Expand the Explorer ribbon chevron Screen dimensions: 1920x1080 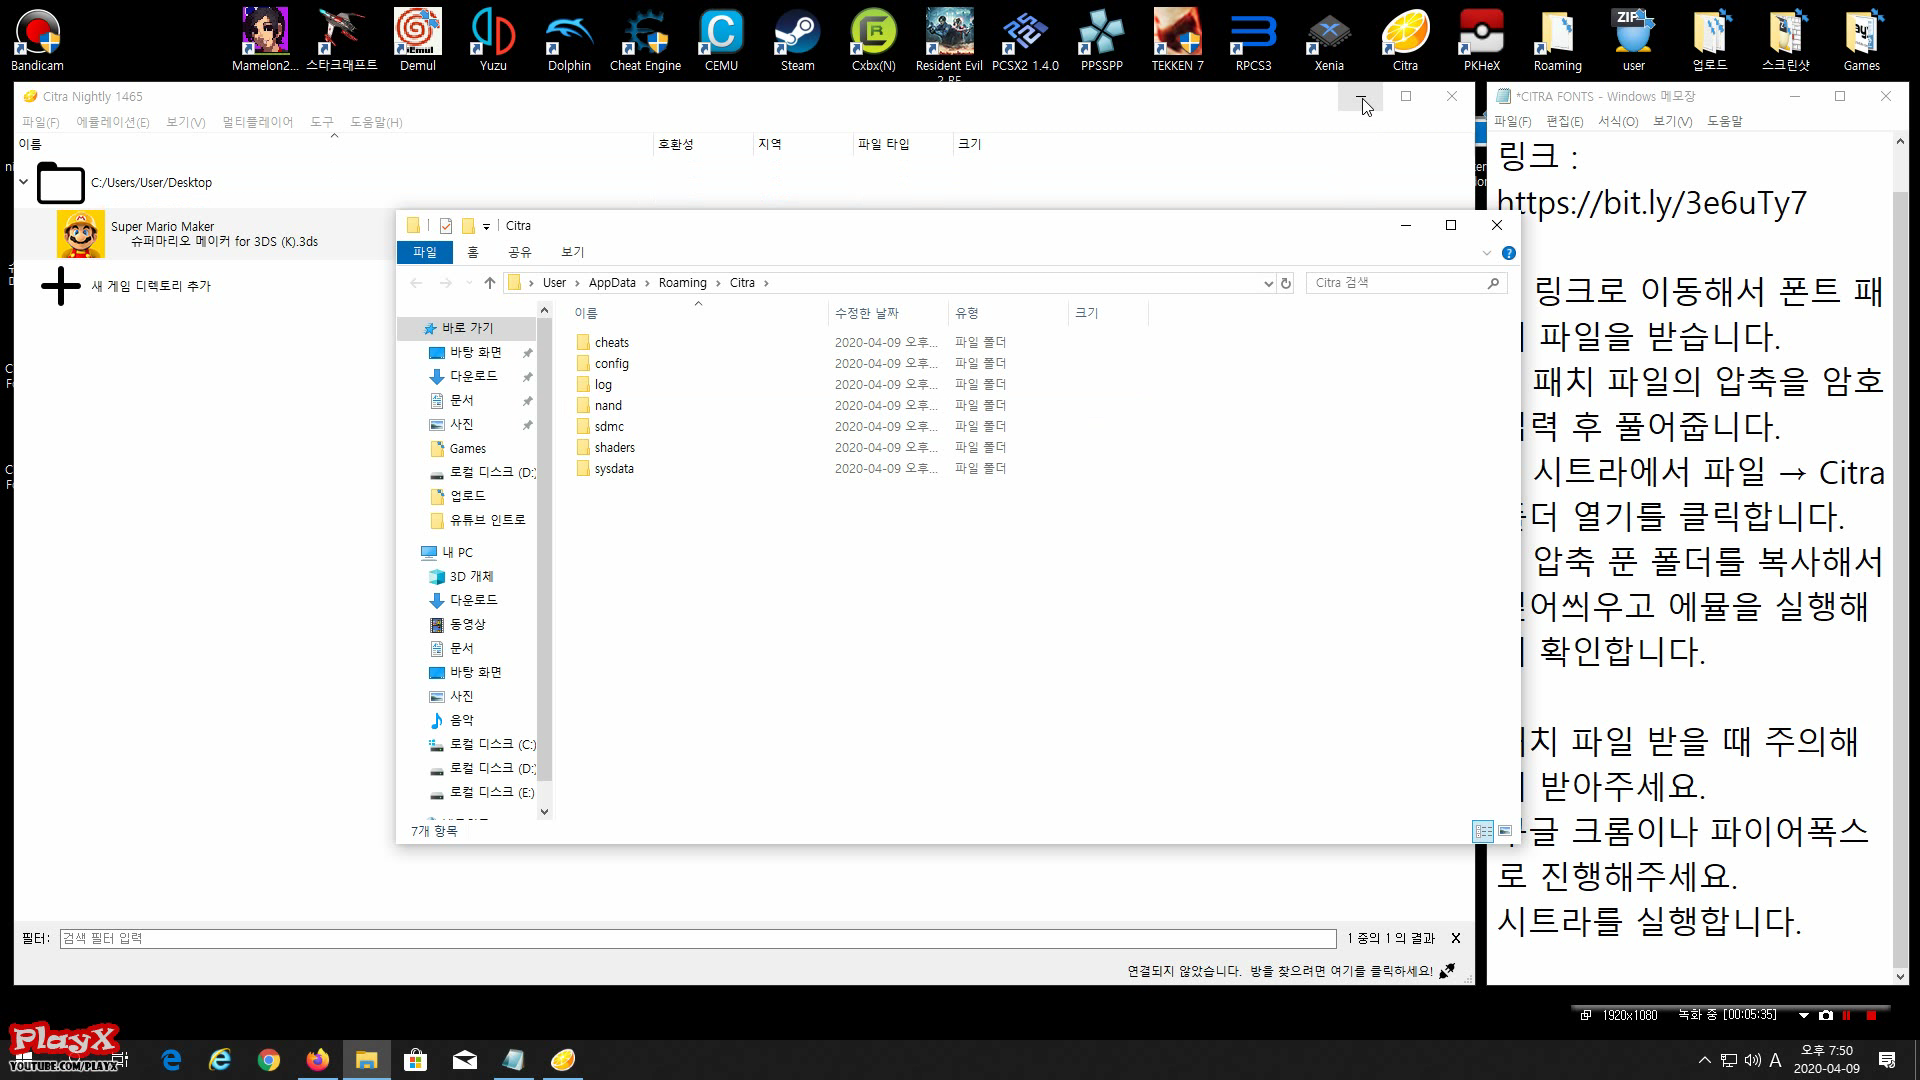pos(1486,253)
